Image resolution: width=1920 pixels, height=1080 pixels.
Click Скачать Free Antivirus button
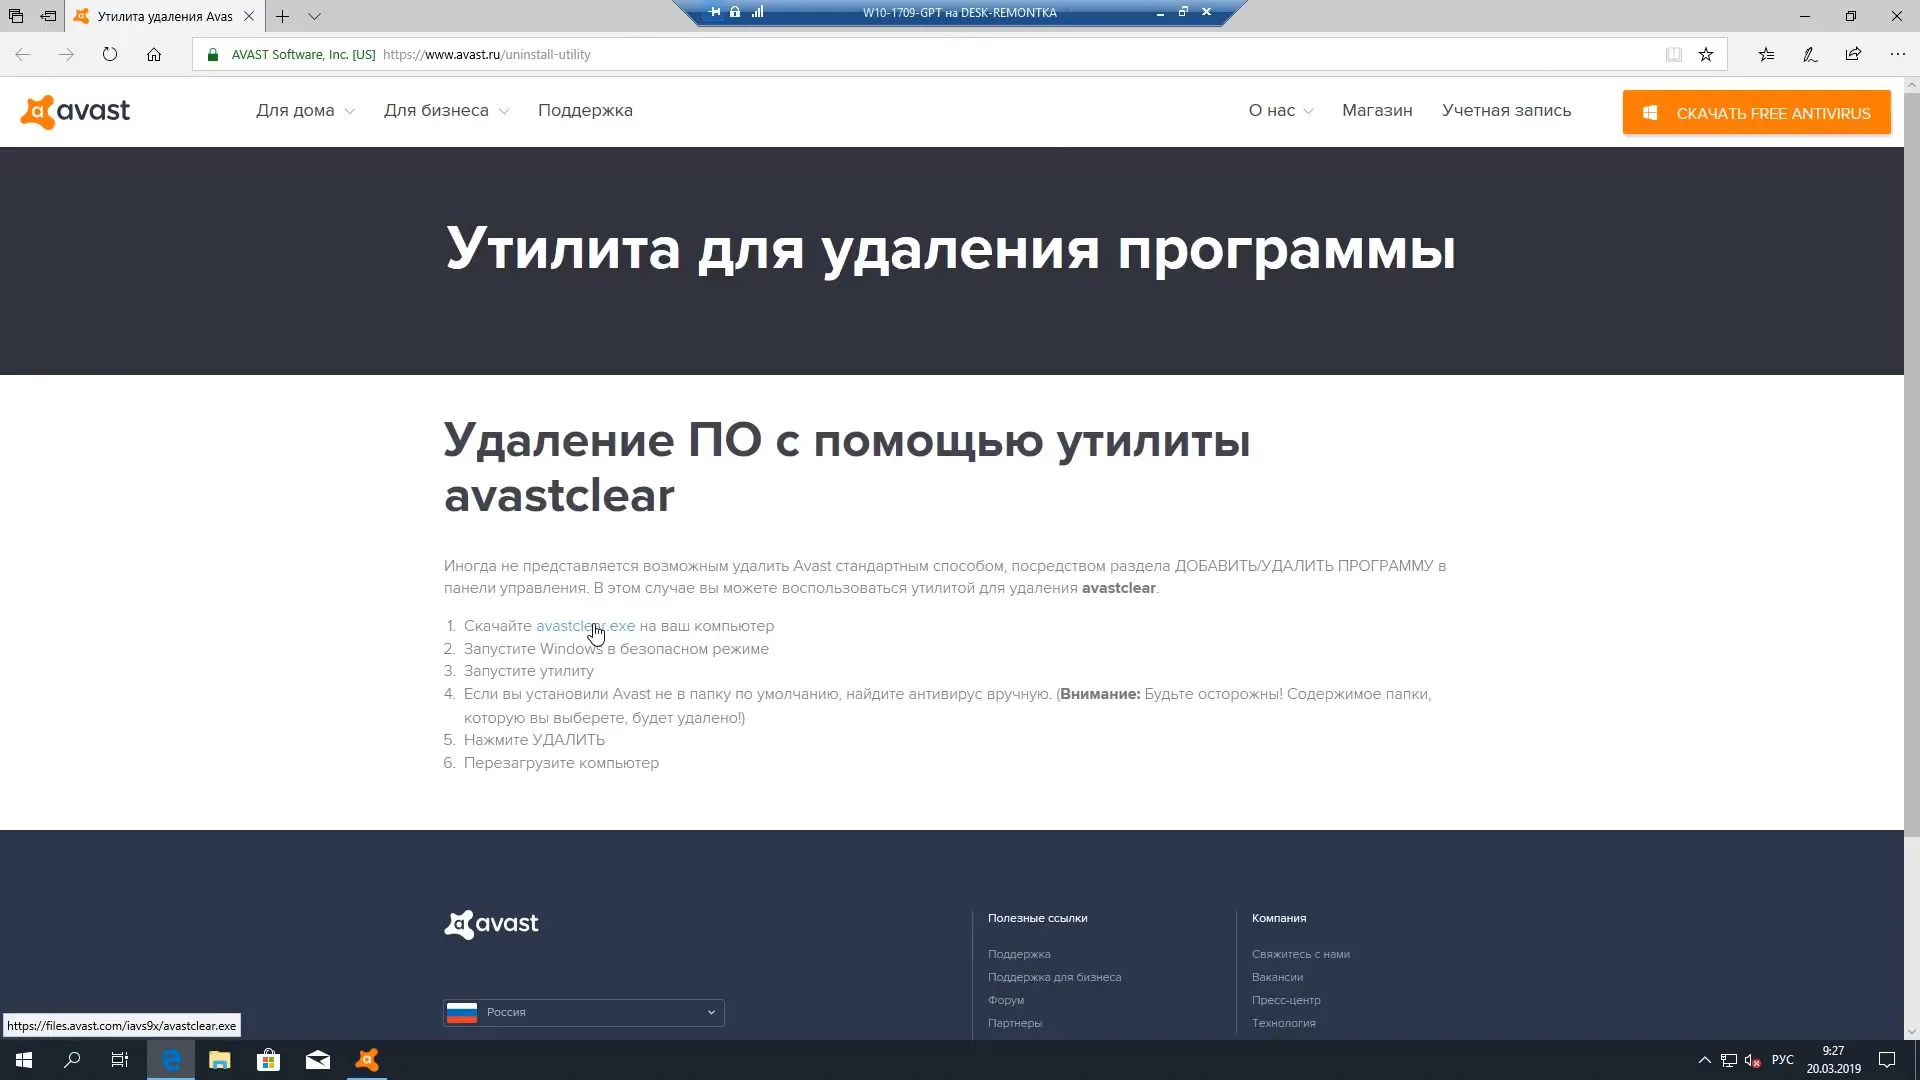point(1756,113)
